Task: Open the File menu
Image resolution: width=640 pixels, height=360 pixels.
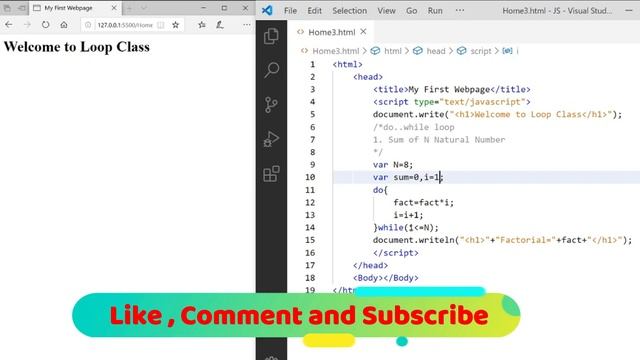Action: tap(291, 11)
